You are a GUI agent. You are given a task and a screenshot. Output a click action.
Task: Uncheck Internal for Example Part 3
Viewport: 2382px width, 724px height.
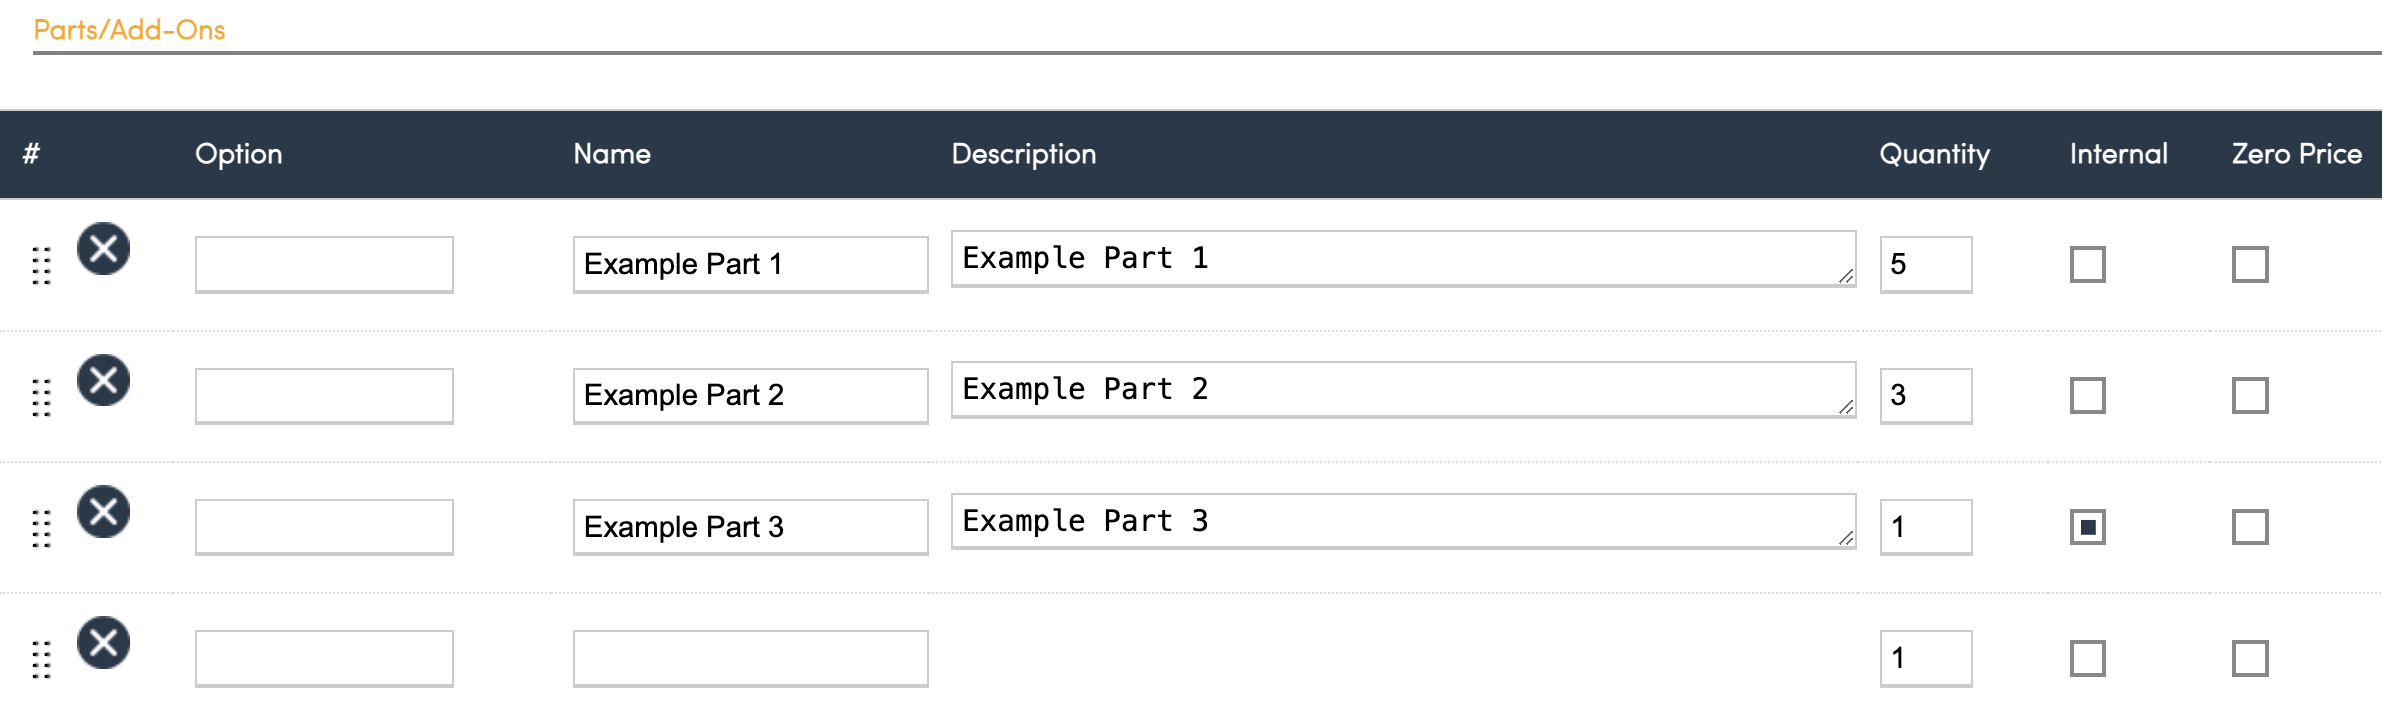point(2087,527)
